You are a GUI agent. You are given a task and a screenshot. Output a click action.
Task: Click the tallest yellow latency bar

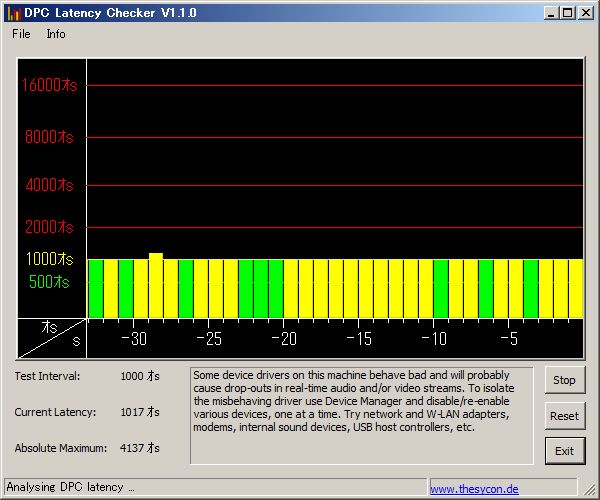coord(156,285)
